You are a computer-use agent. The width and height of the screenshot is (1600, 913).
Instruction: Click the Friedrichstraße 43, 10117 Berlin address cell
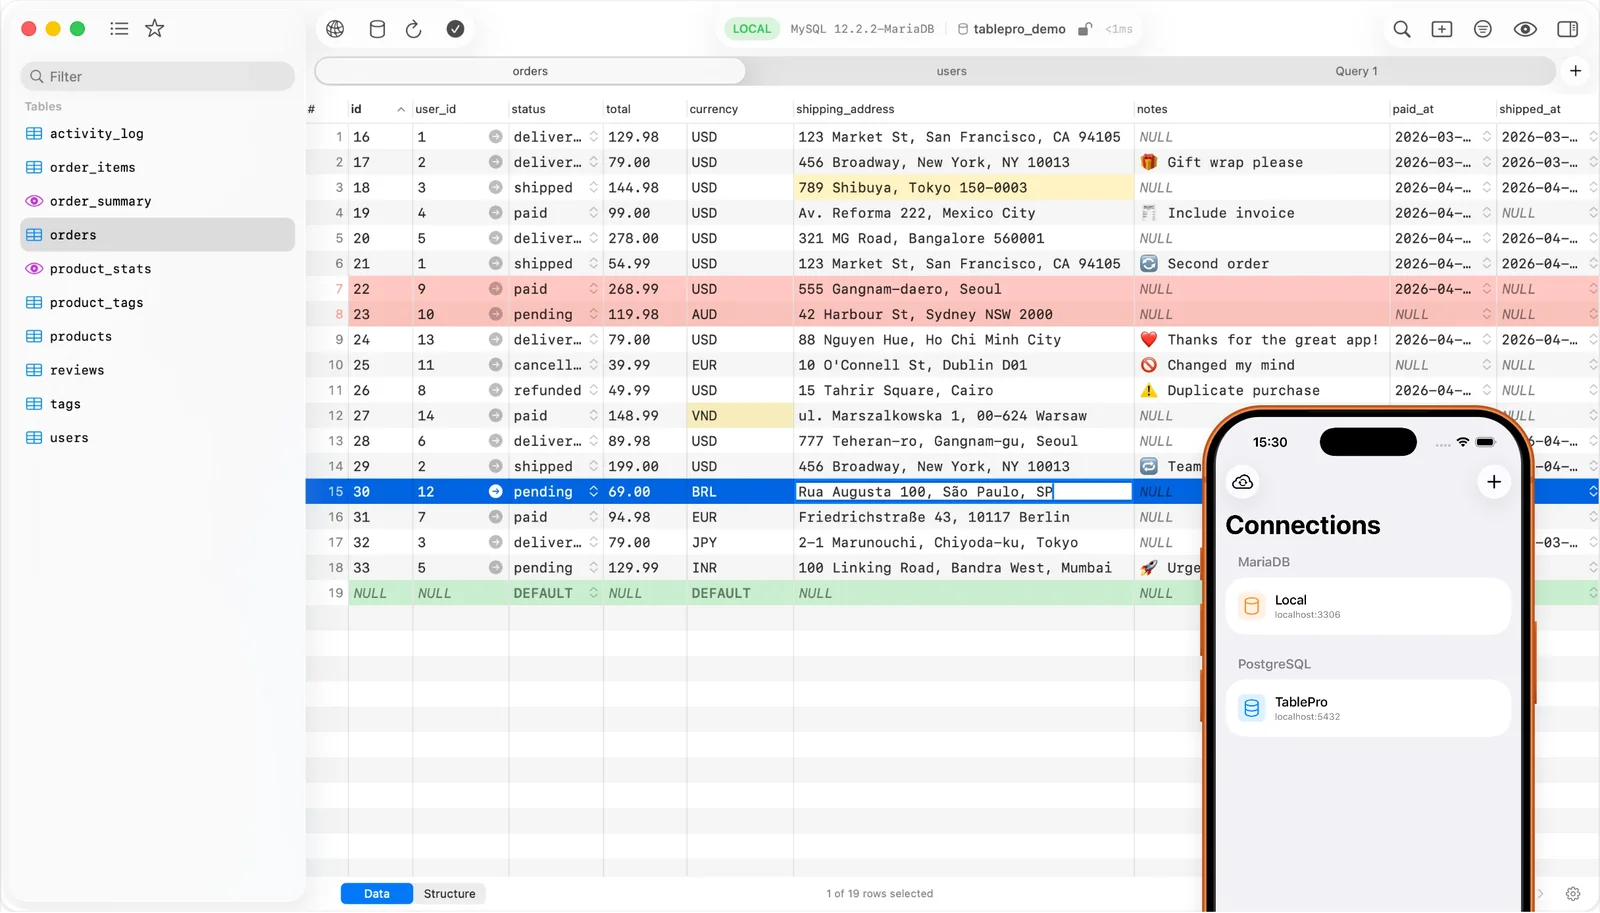pyautogui.click(x=964, y=517)
